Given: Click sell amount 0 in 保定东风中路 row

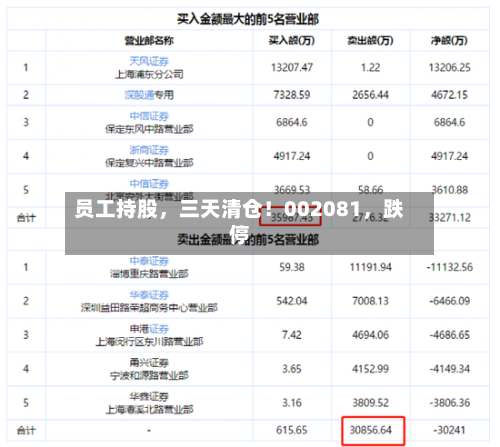Looking at the screenshot, I should [x=370, y=122].
